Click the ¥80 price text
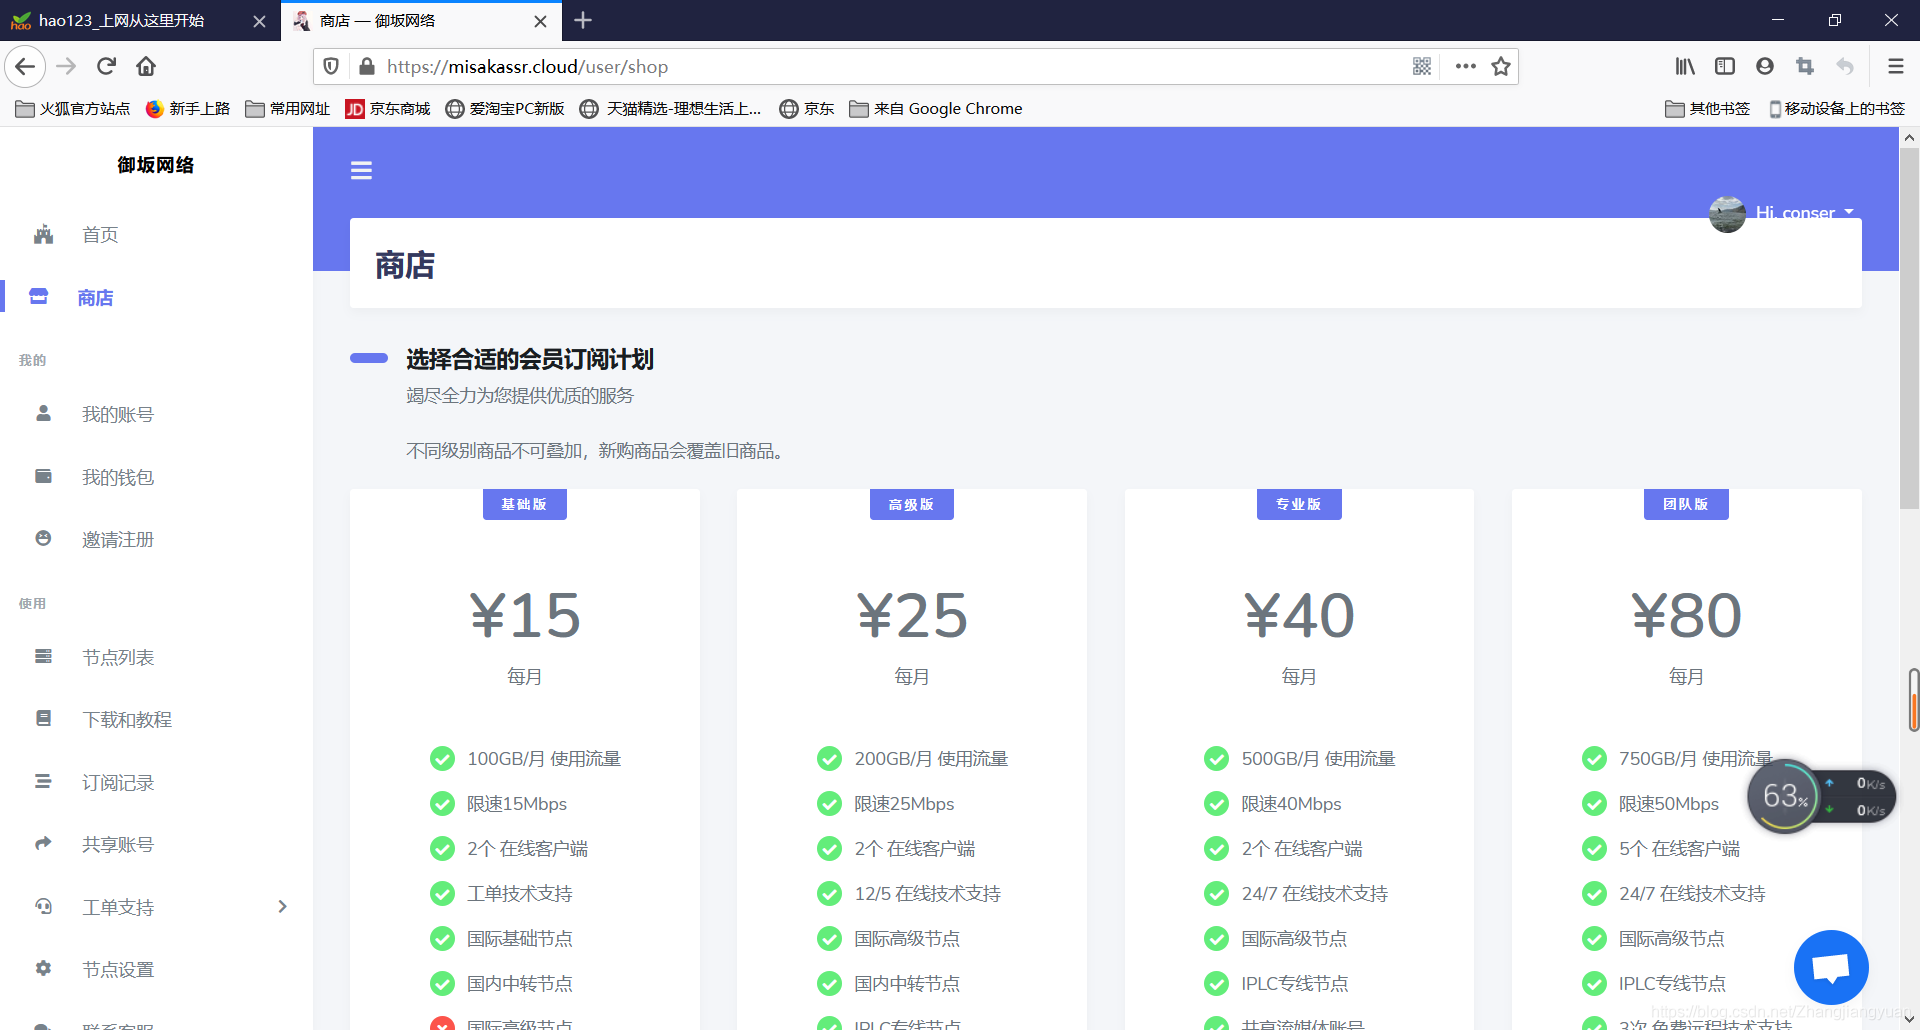Screen dimensions: 1920x1030 point(1686,616)
